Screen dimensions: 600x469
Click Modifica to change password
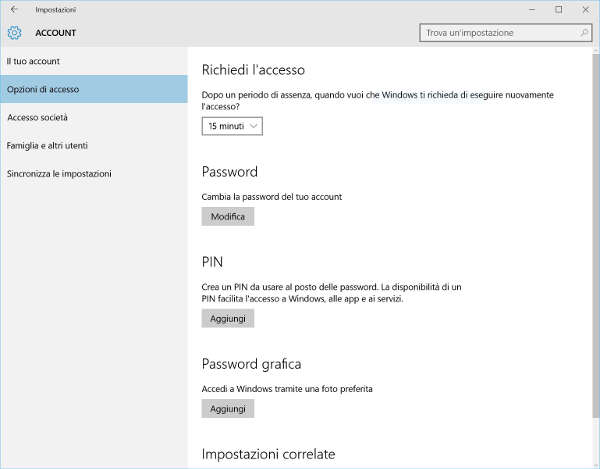227,216
